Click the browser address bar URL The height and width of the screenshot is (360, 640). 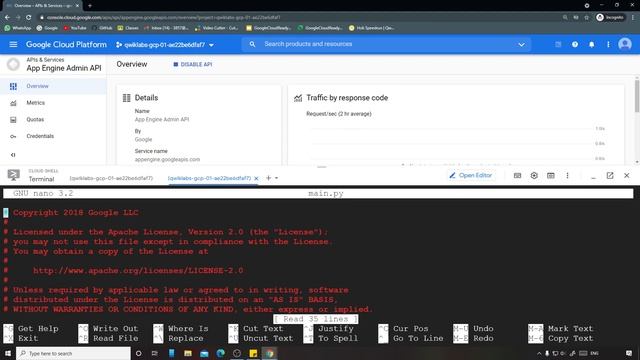pyautogui.click(x=163, y=18)
